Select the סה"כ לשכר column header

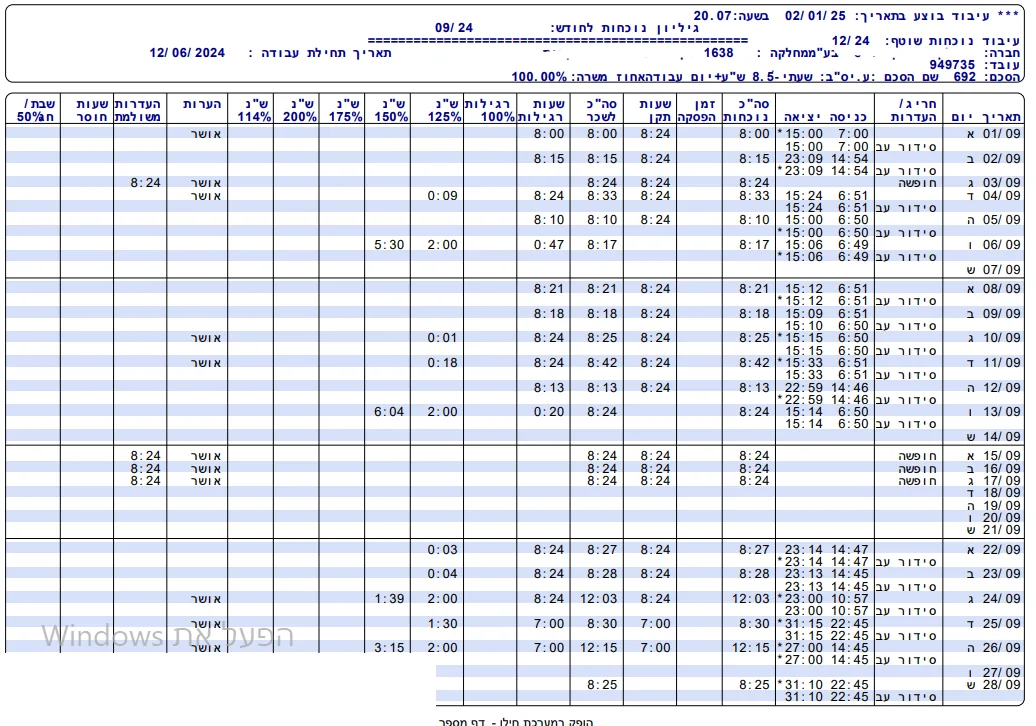click(601, 110)
